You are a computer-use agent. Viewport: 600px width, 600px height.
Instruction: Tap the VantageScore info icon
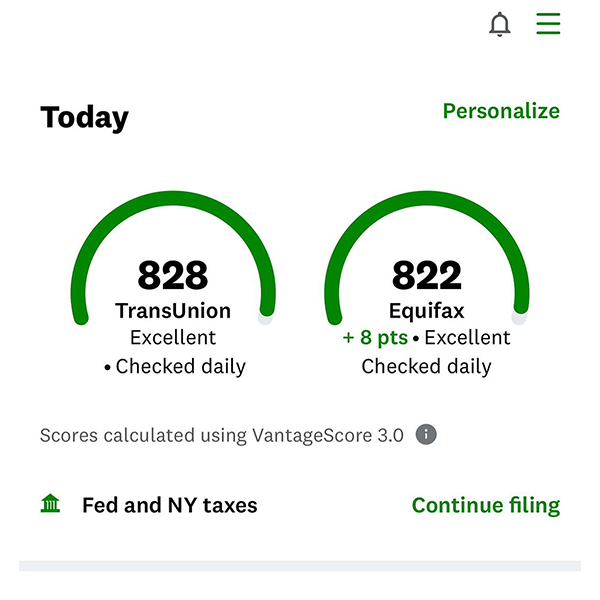point(426,435)
